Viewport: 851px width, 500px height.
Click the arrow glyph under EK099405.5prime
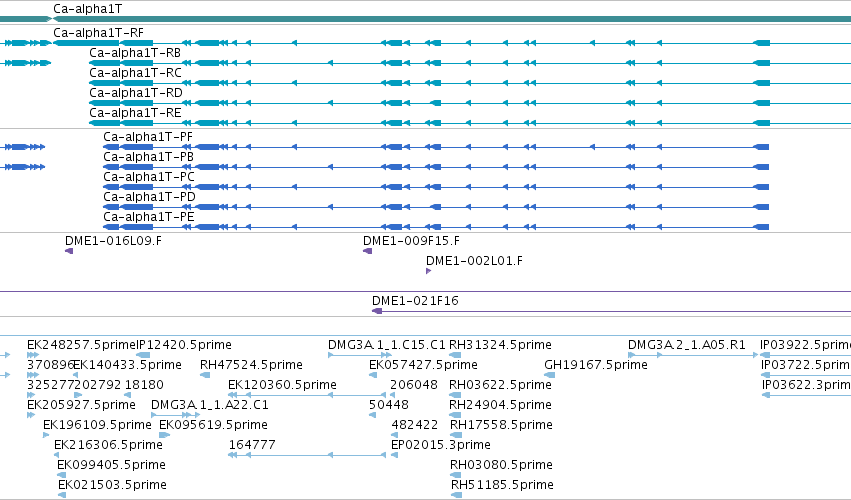(x=61, y=476)
